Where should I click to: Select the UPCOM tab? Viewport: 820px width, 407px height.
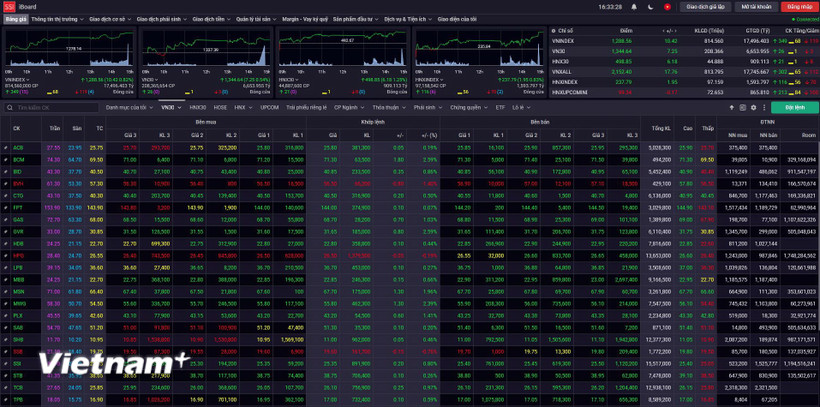[x=270, y=107]
